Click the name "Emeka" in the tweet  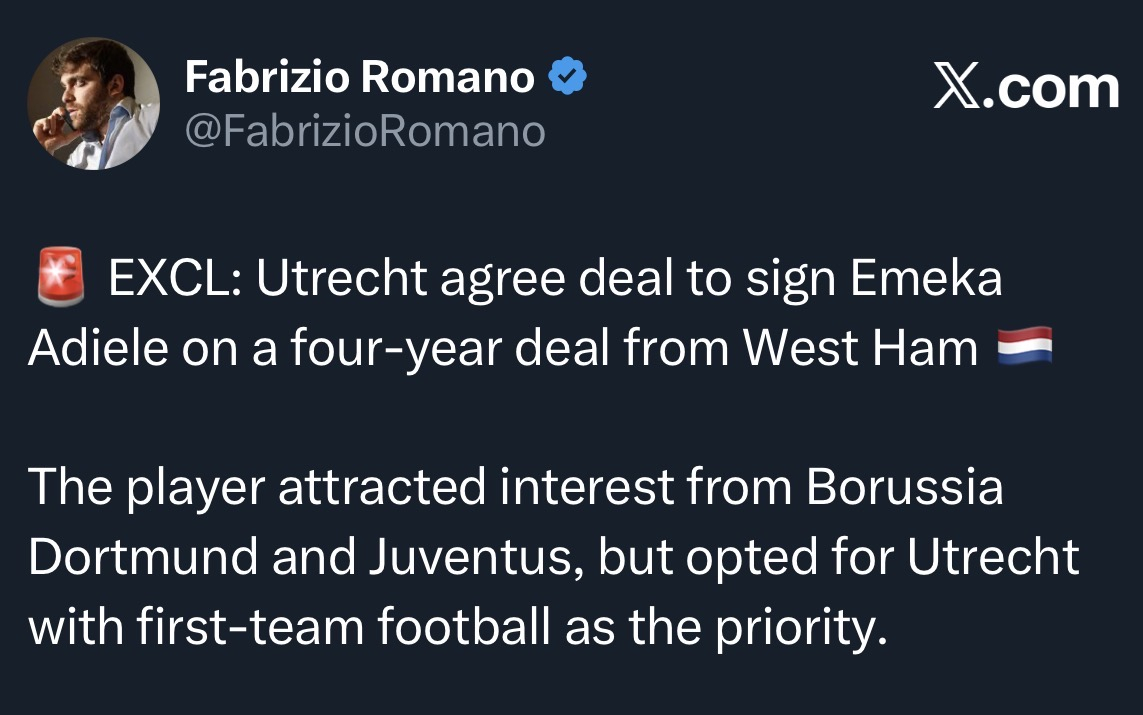pos(925,282)
